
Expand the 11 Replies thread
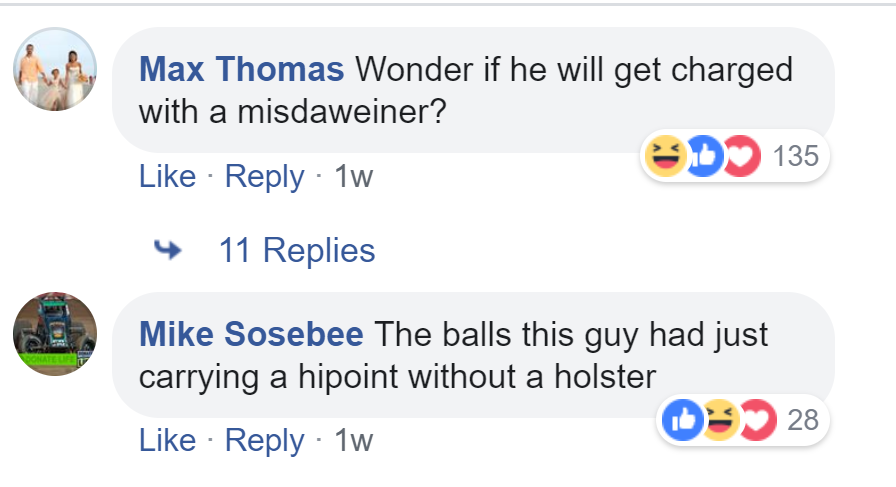(297, 250)
